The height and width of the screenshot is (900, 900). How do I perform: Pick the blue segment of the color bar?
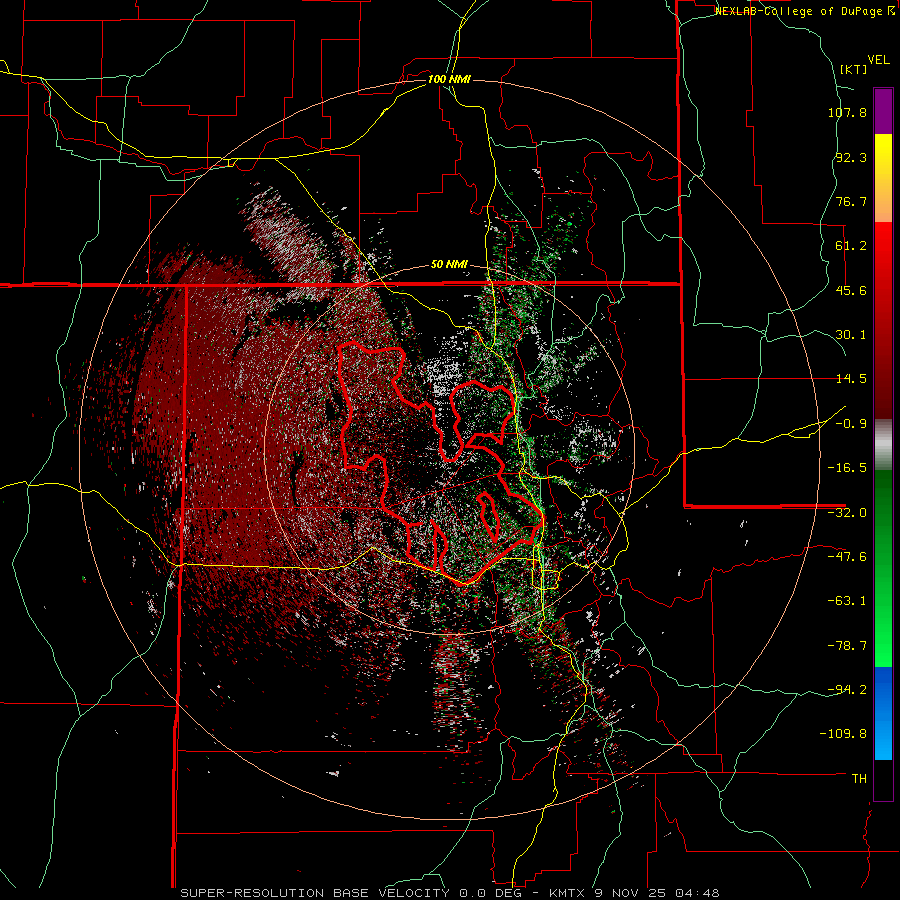pos(883,713)
